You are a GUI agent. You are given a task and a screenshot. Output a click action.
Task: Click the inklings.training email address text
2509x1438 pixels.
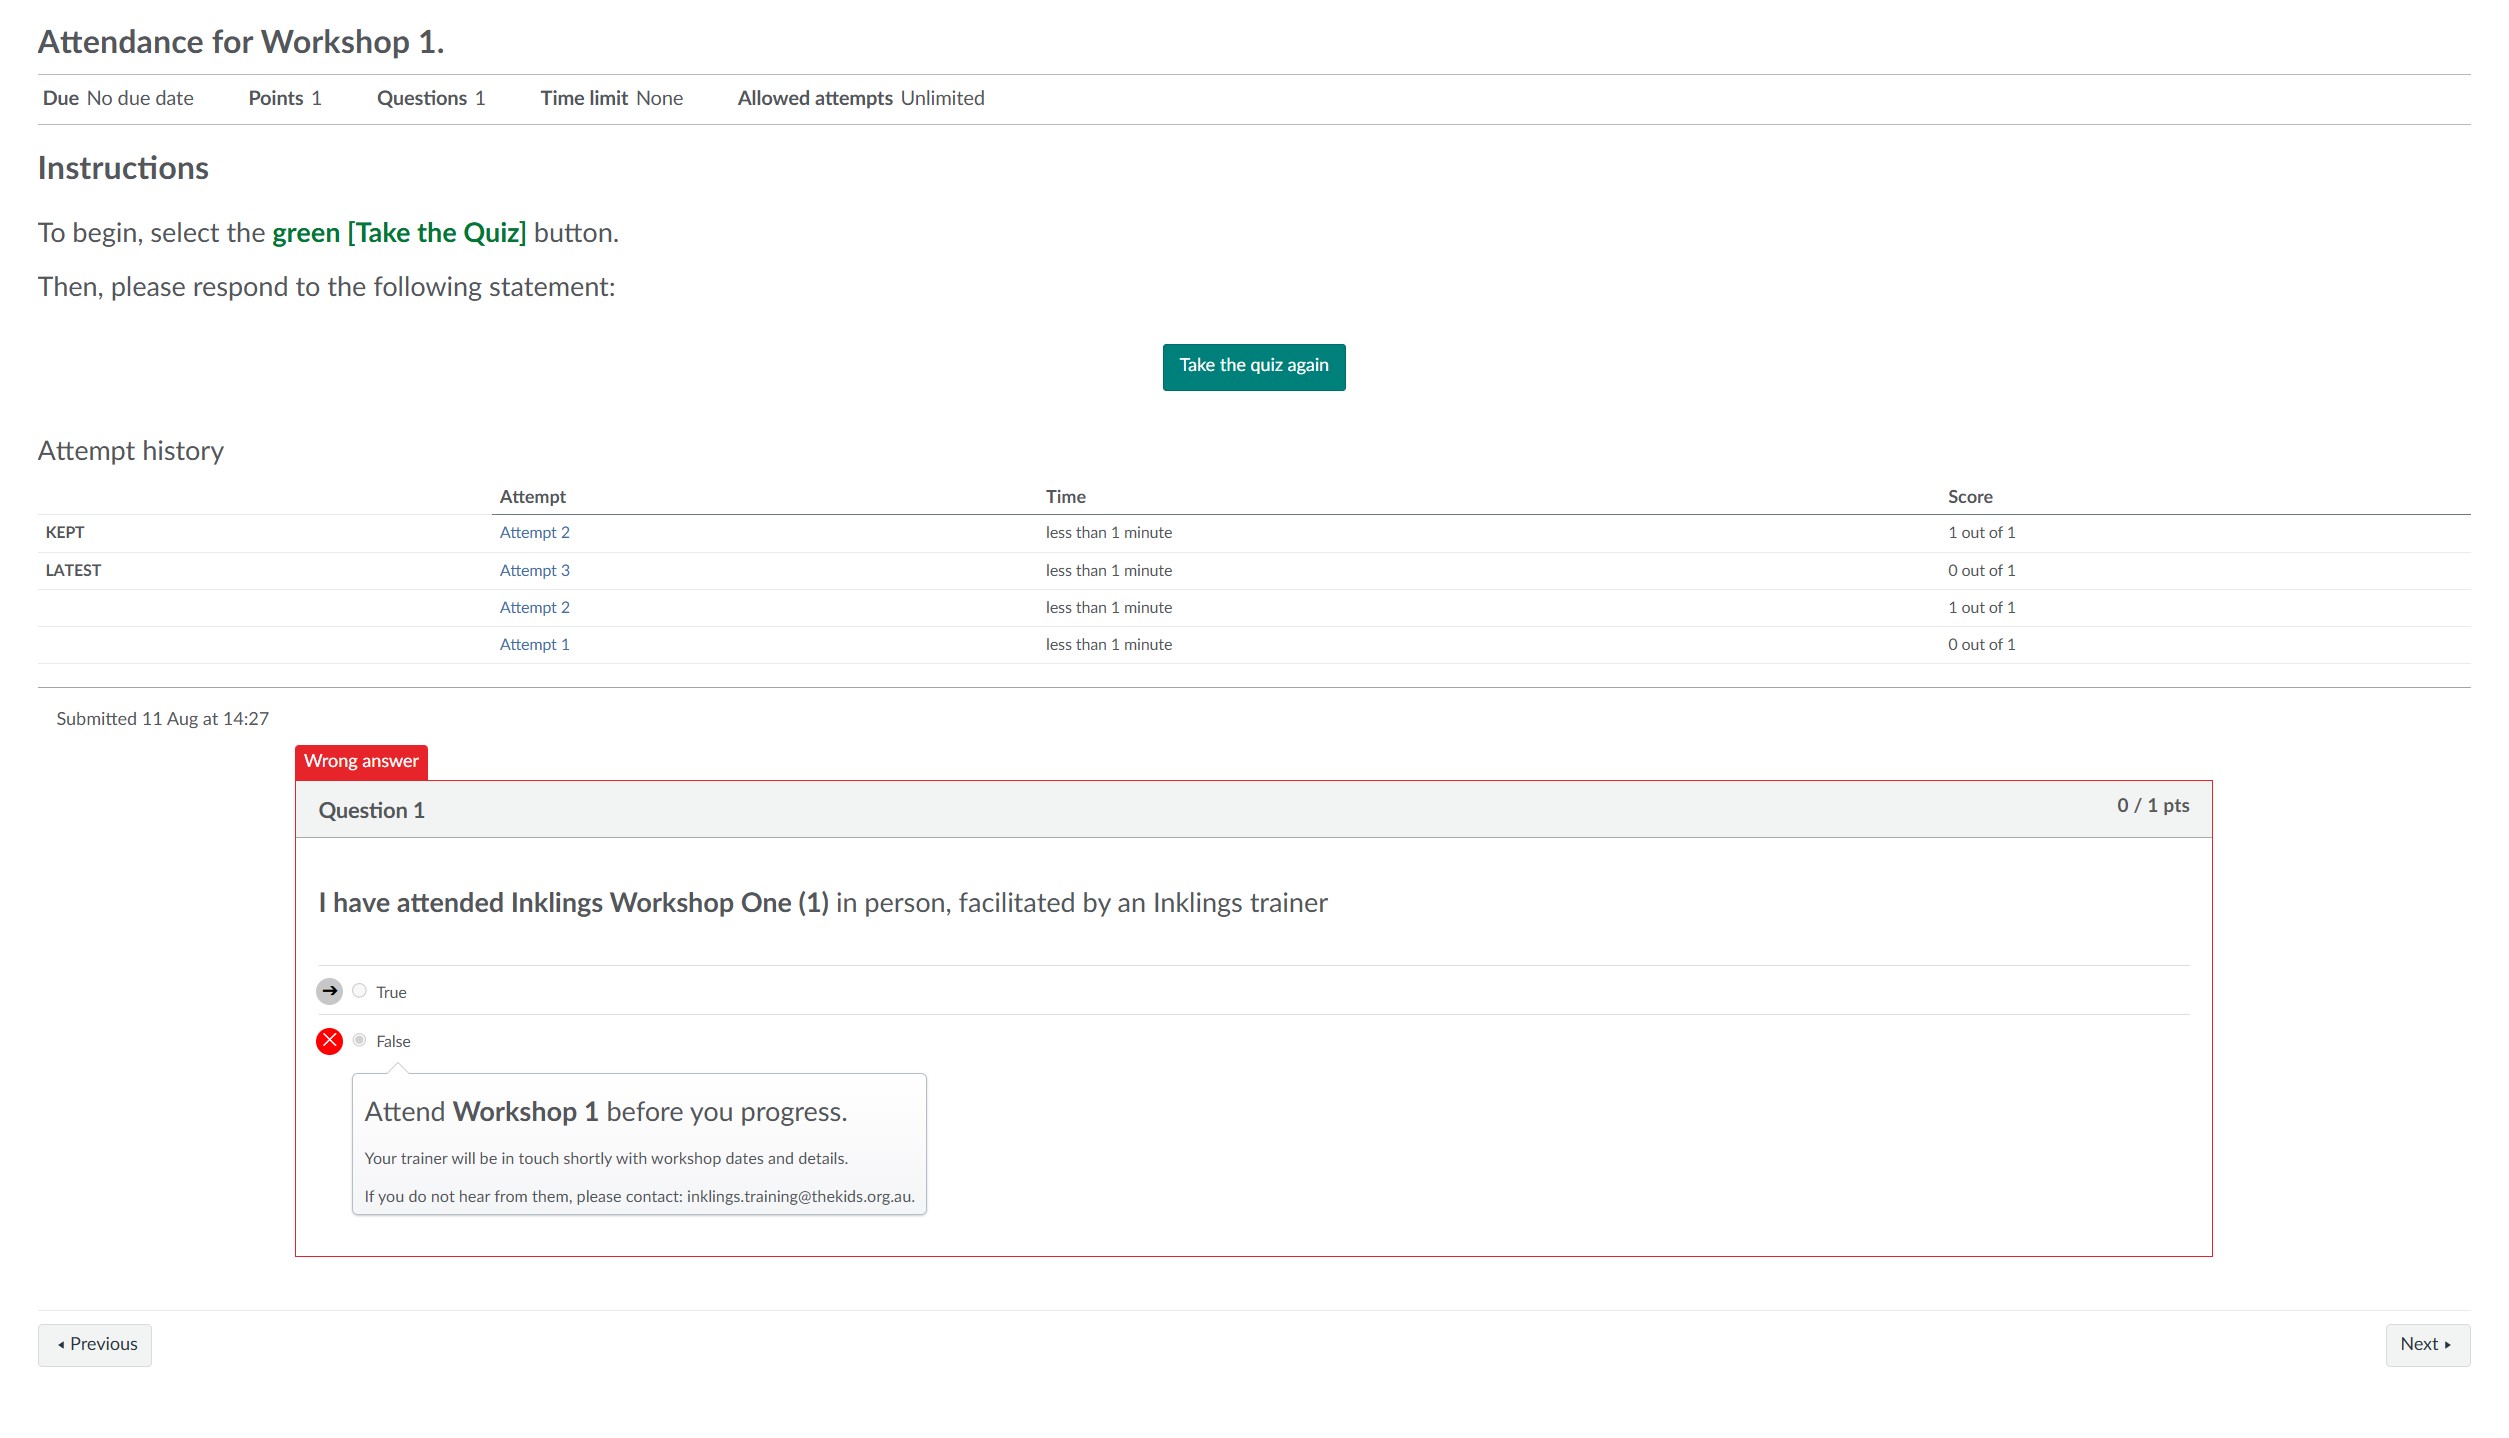pos(800,1197)
